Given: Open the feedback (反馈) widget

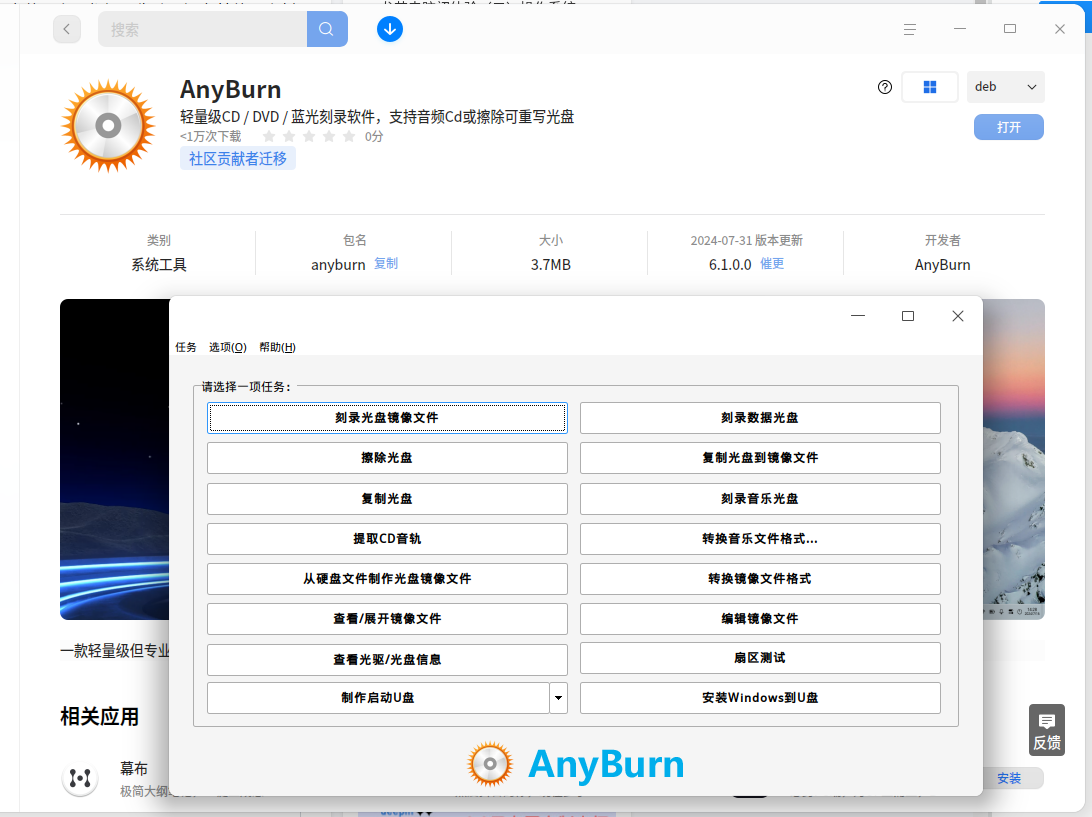Looking at the screenshot, I should (1047, 730).
